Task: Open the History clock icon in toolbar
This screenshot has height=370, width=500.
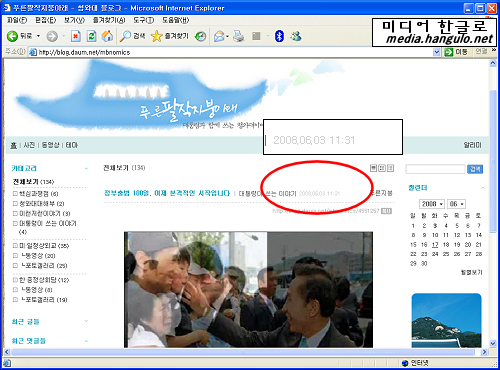Action: click(200, 36)
